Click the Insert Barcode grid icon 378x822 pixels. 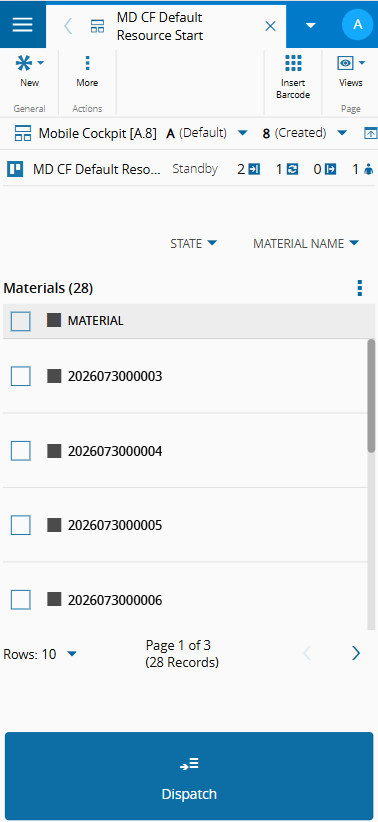point(293,63)
